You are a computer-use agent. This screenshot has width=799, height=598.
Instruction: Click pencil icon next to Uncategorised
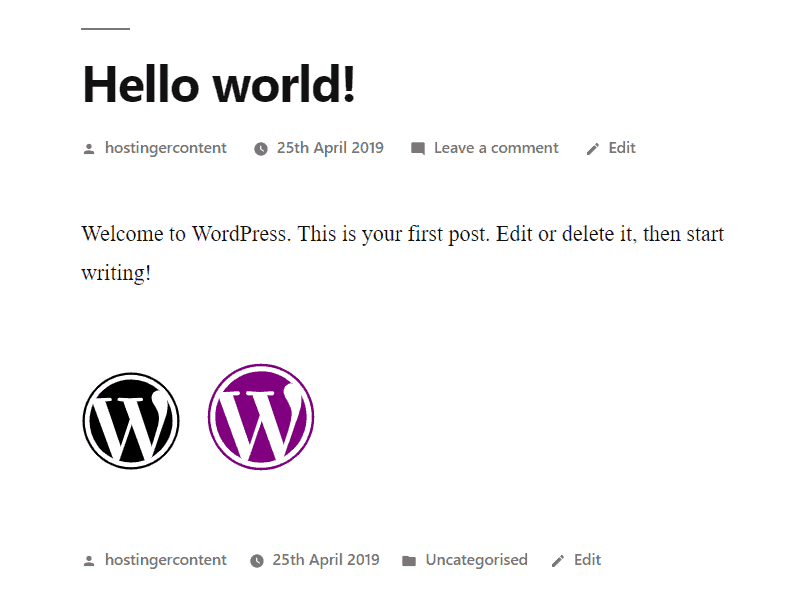[x=558, y=561]
